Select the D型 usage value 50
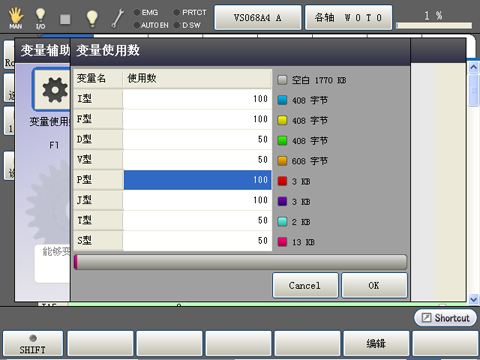This screenshot has width=480, height=360. click(197, 140)
